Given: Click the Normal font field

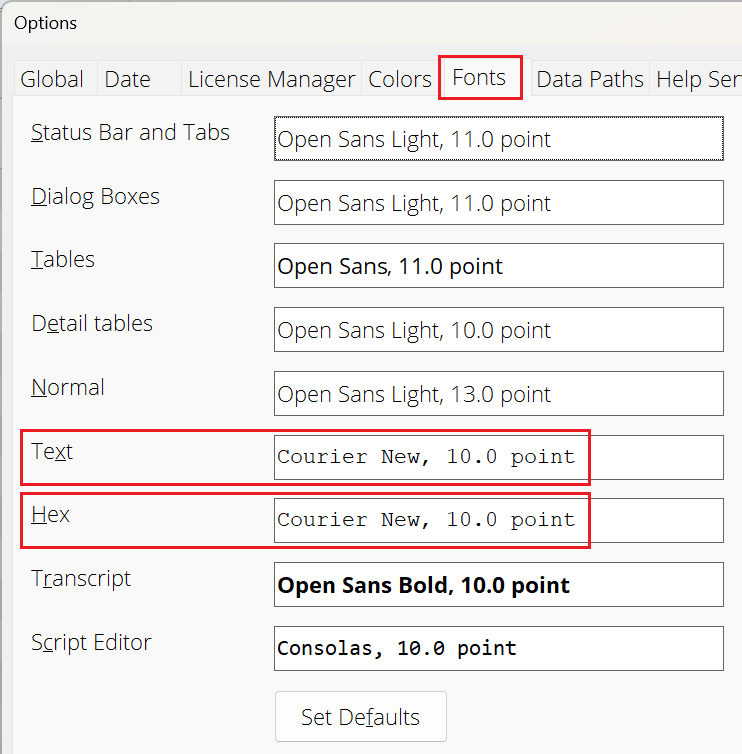Looking at the screenshot, I should (498, 394).
